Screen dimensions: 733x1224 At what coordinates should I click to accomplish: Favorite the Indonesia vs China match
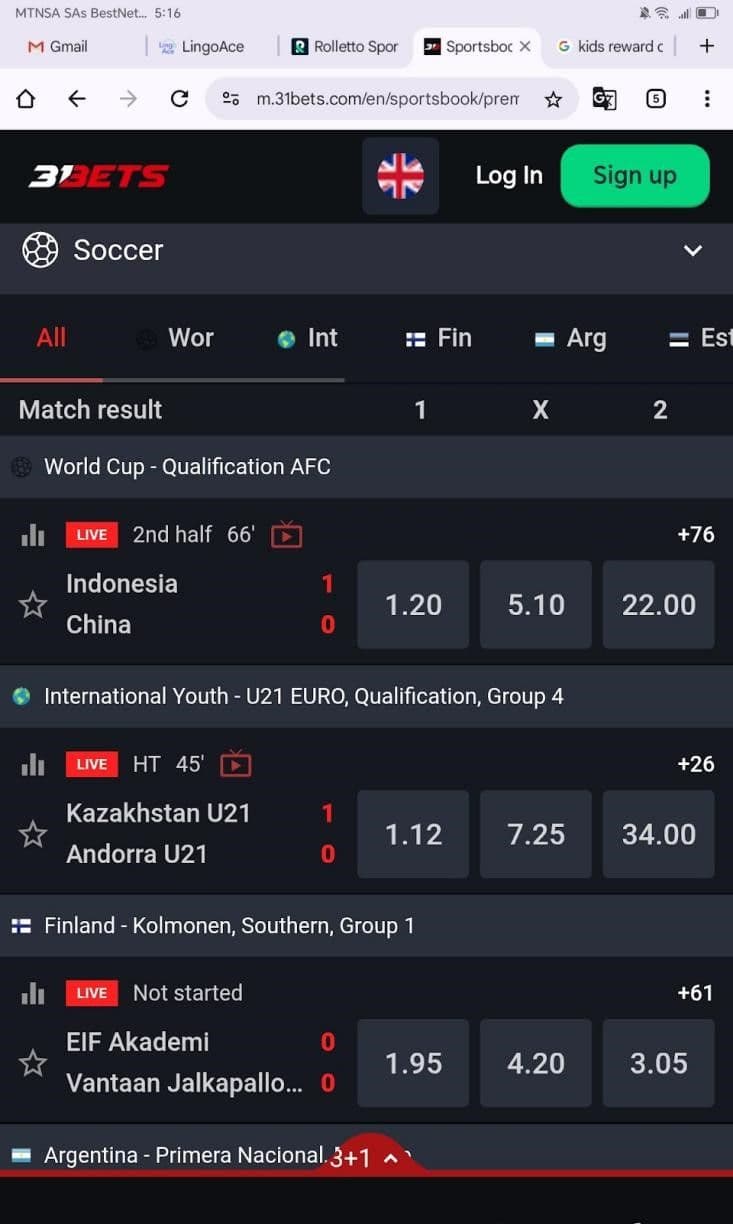32,604
